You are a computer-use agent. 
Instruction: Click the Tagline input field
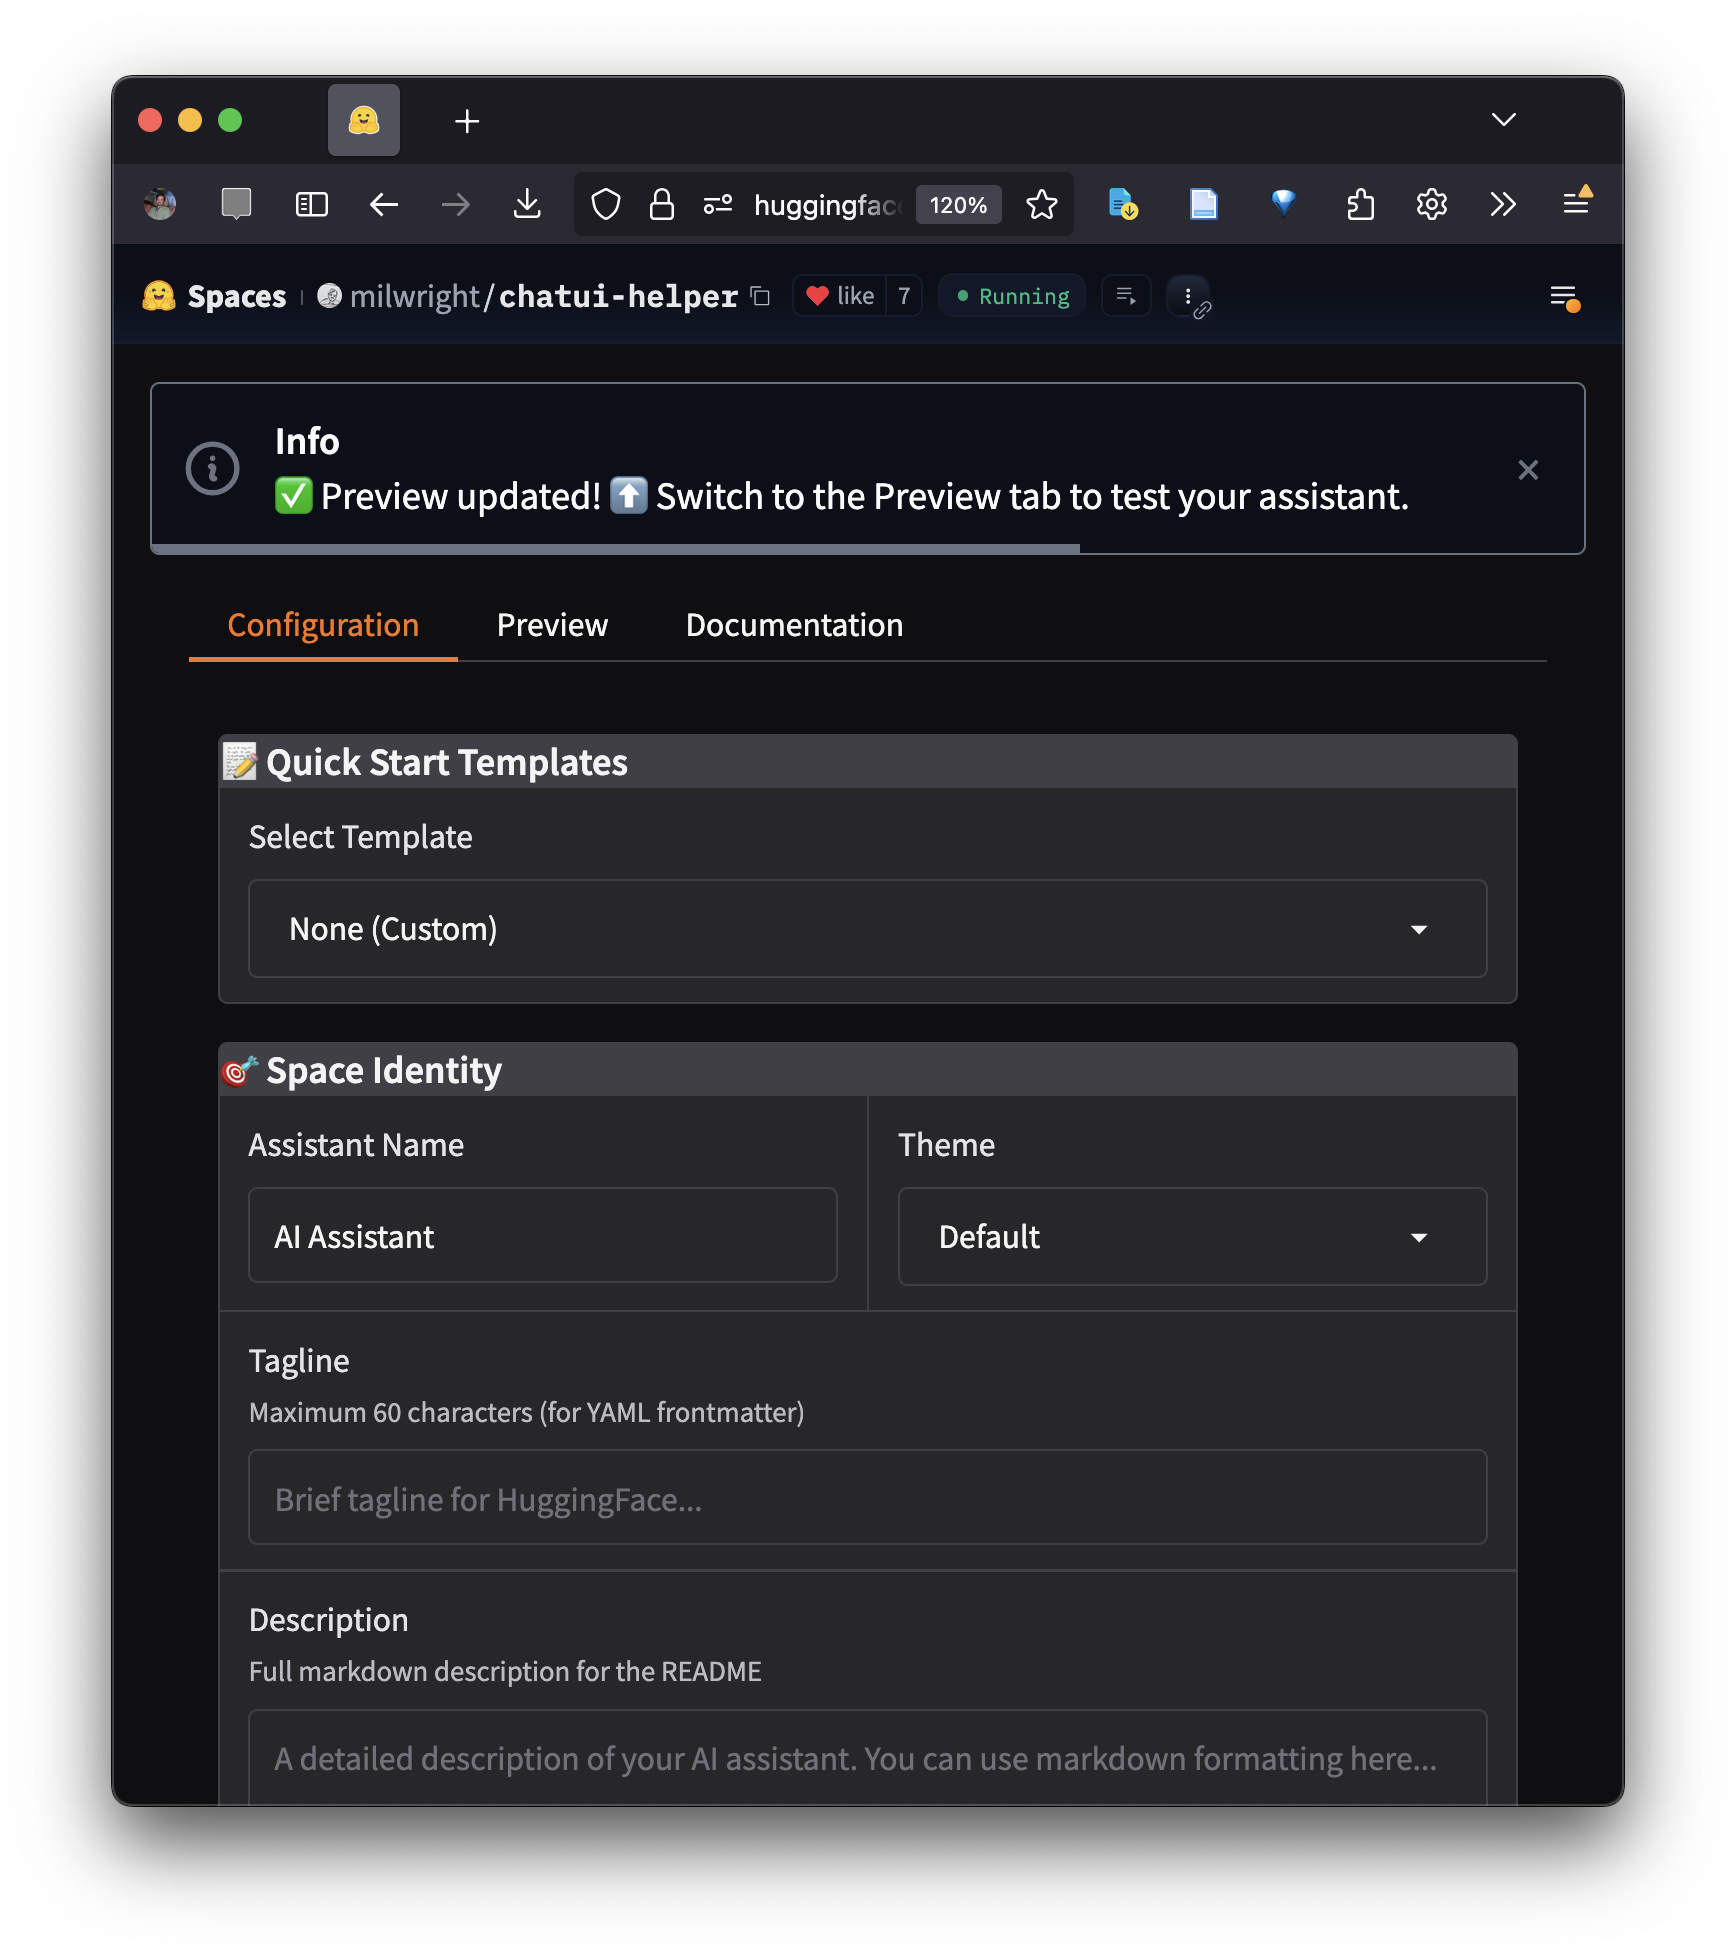pos(867,1498)
